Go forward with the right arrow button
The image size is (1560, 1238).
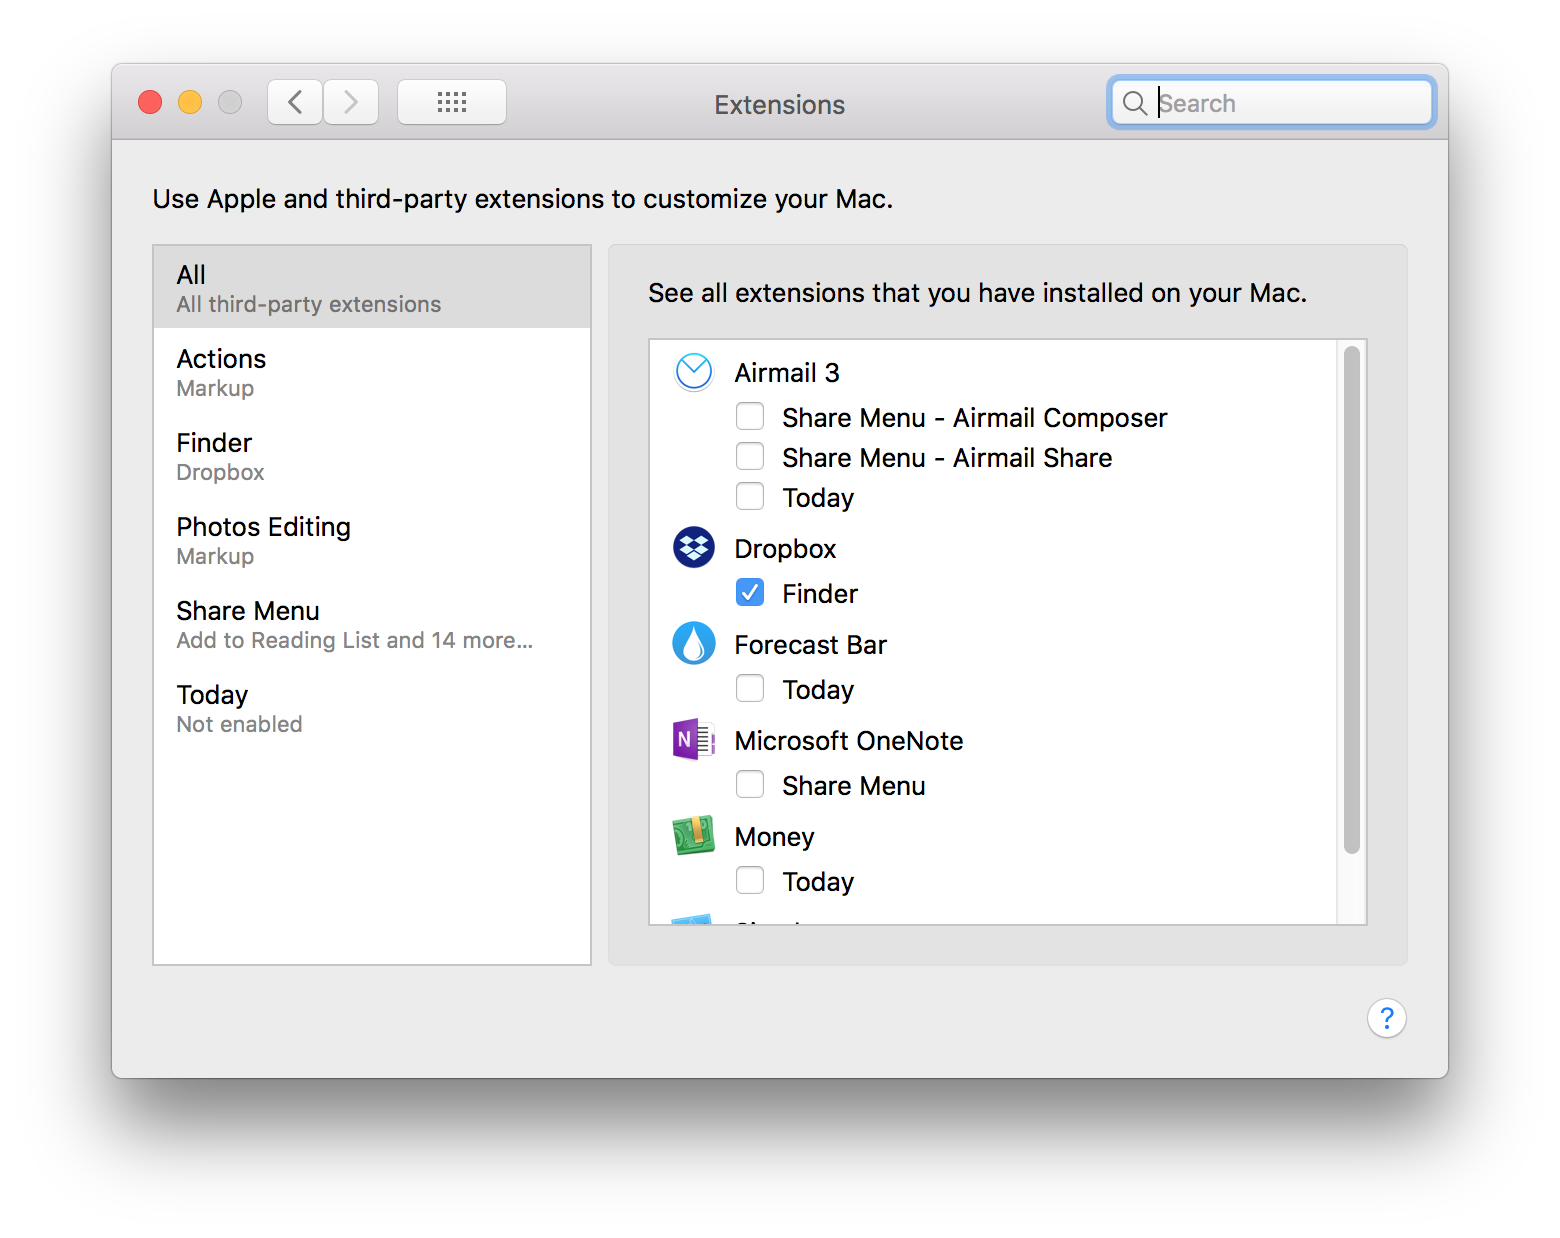tap(351, 102)
